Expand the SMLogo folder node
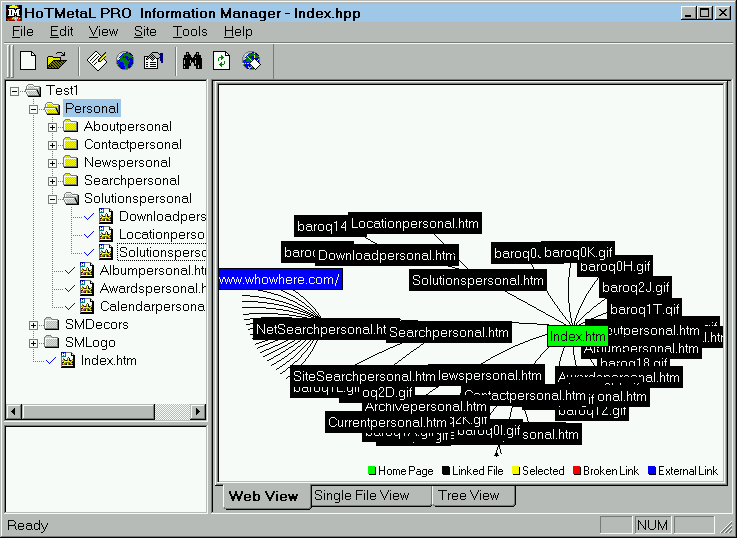 click(33, 343)
